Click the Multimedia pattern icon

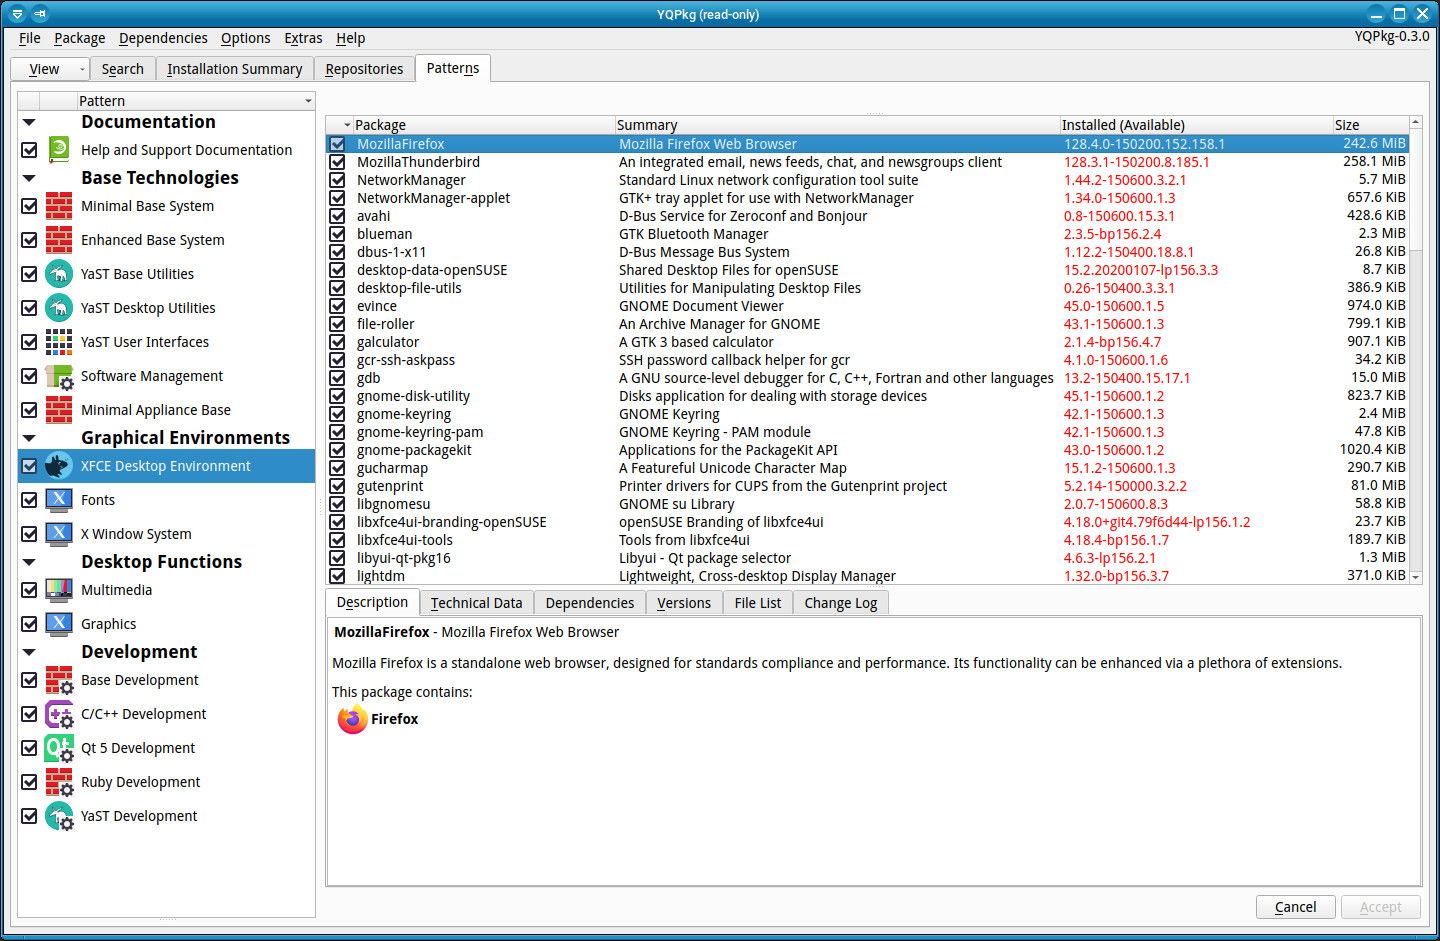pyautogui.click(x=59, y=590)
